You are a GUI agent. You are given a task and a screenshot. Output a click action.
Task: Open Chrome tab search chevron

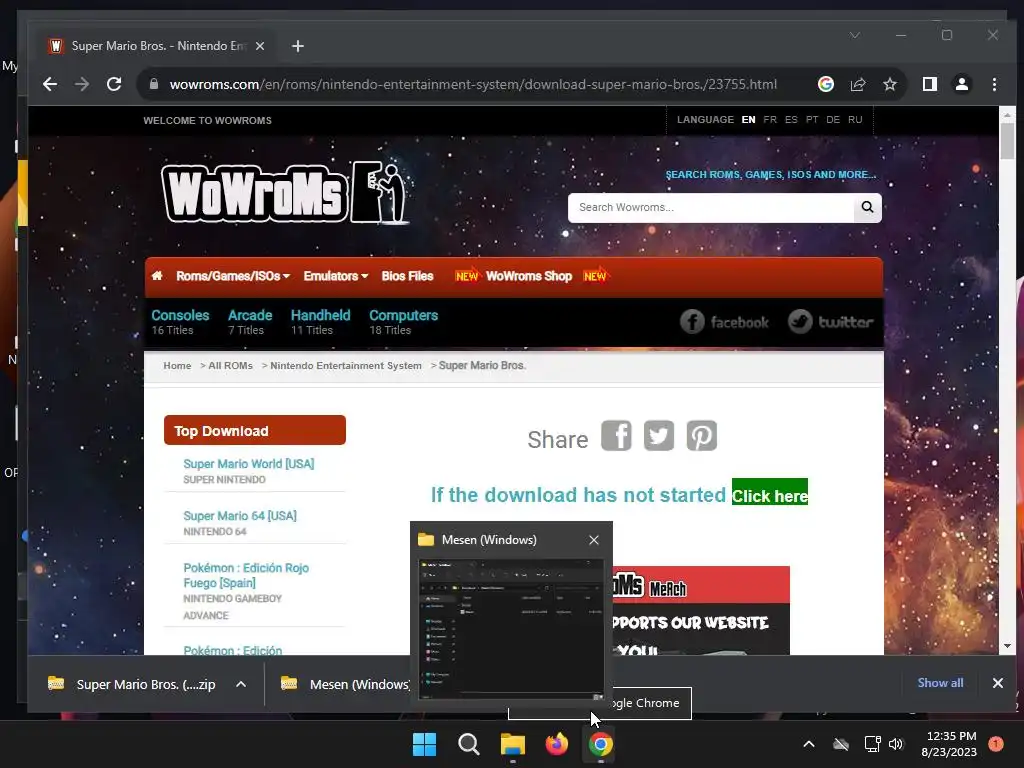[855, 35]
